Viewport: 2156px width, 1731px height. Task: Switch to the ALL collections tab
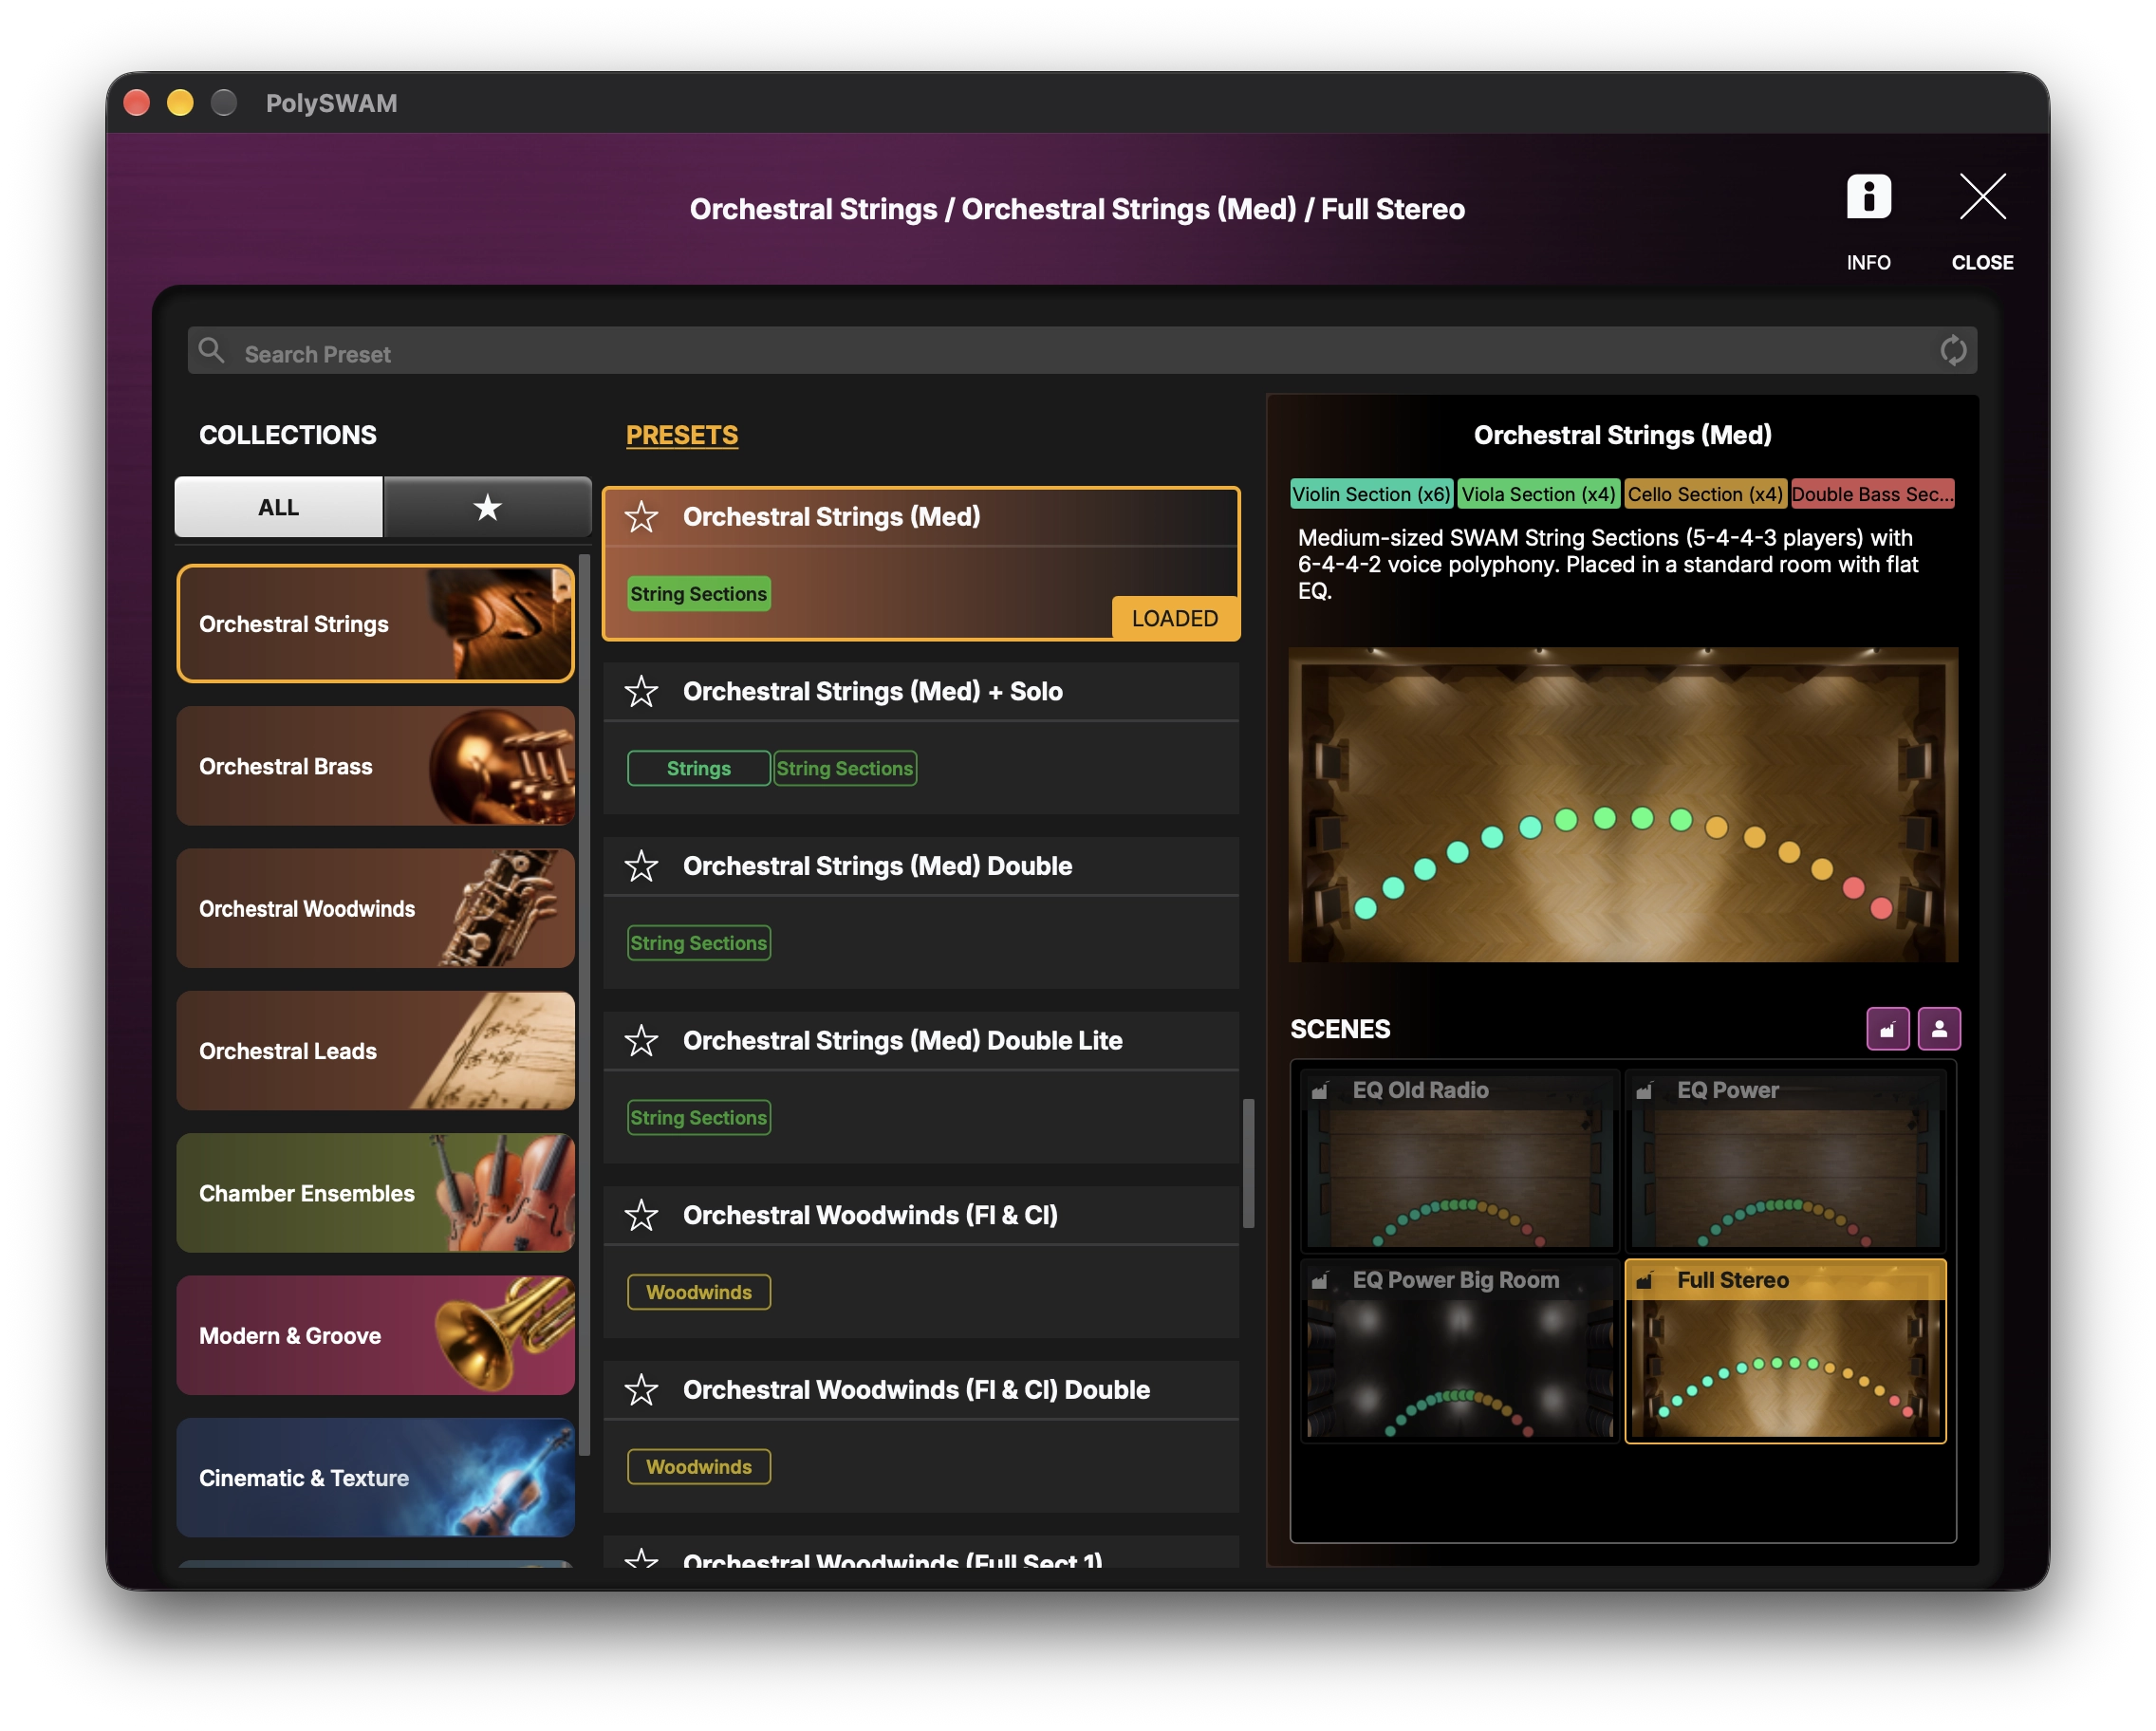coord(278,507)
